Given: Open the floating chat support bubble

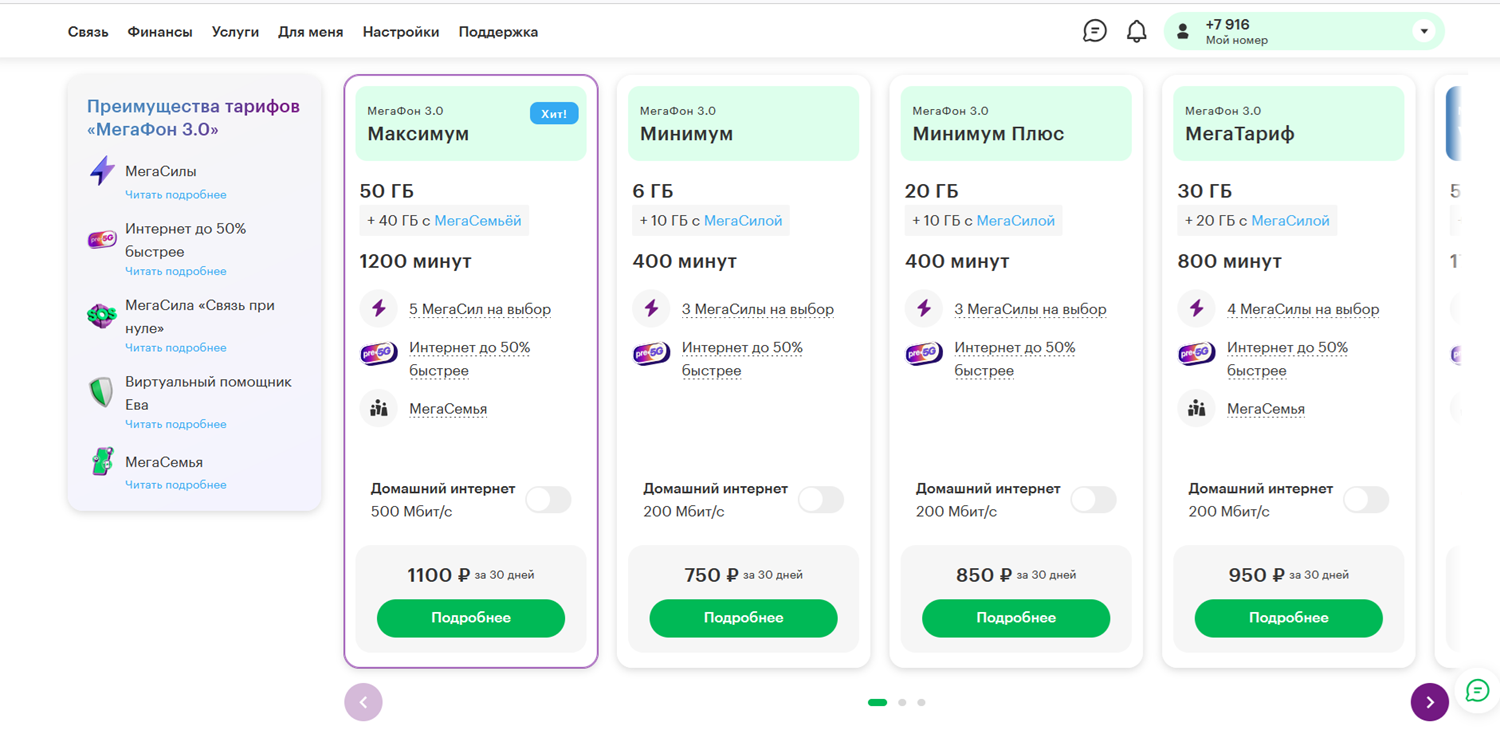Looking at the screenshot, I should tap(1477, 691).
